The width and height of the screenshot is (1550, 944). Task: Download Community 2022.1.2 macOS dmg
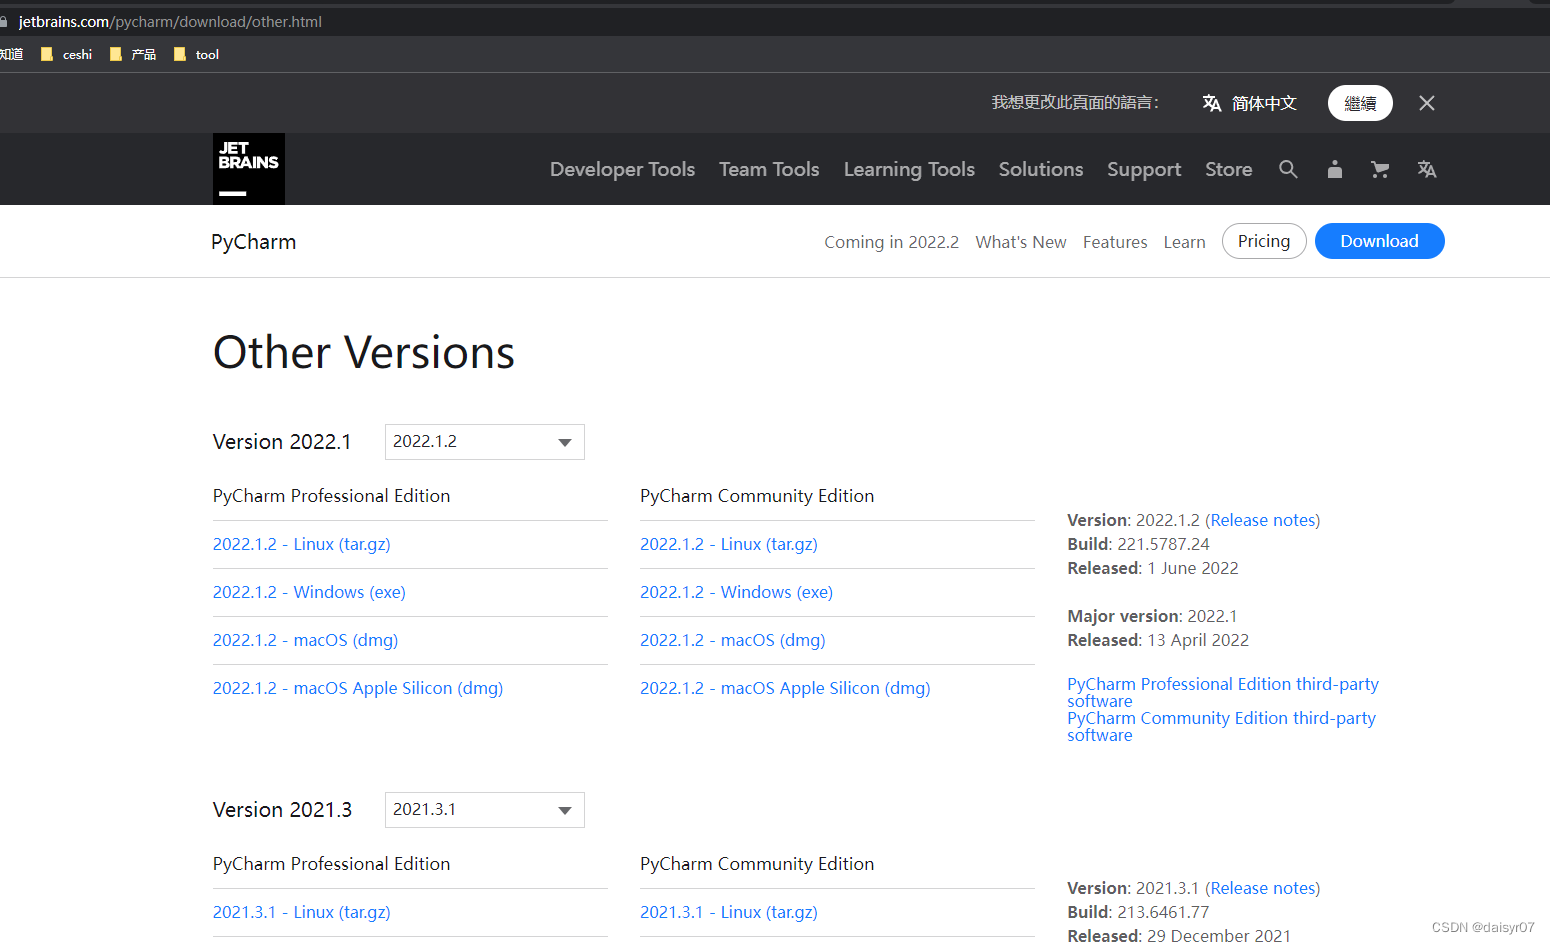(x=733, y=640)
